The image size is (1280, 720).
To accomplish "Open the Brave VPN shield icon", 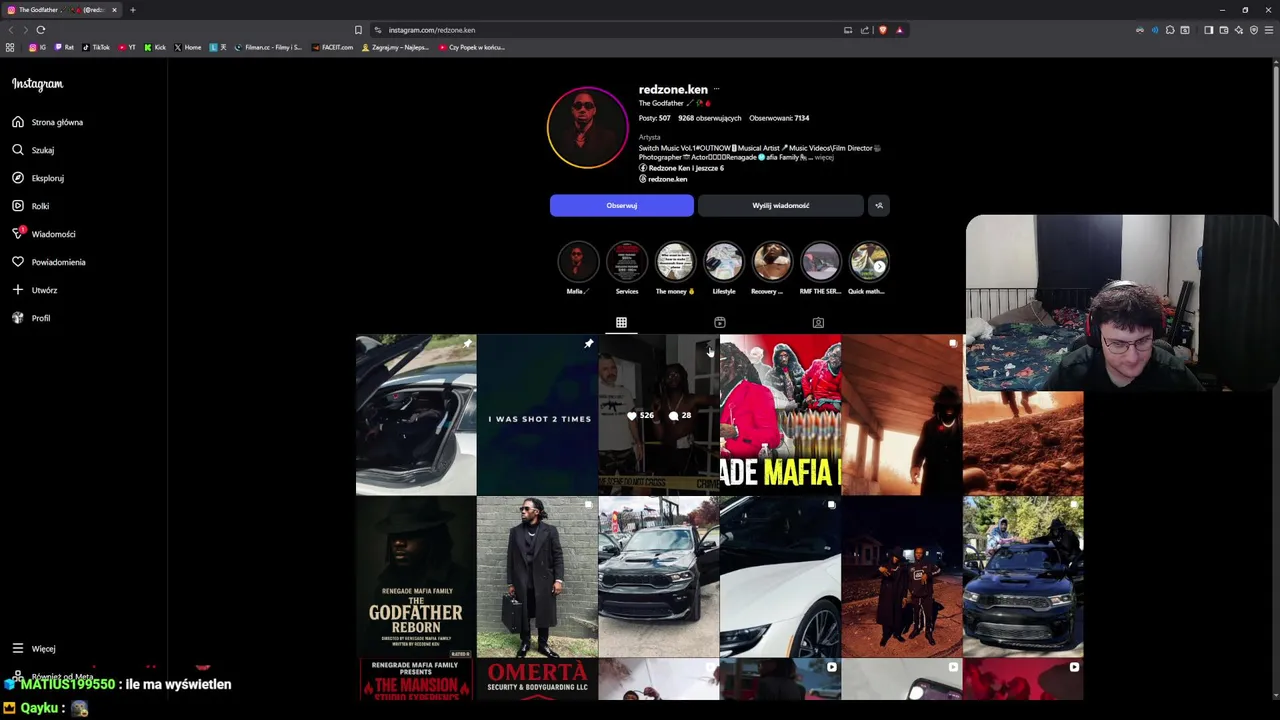I will (x=1254, y=30).
